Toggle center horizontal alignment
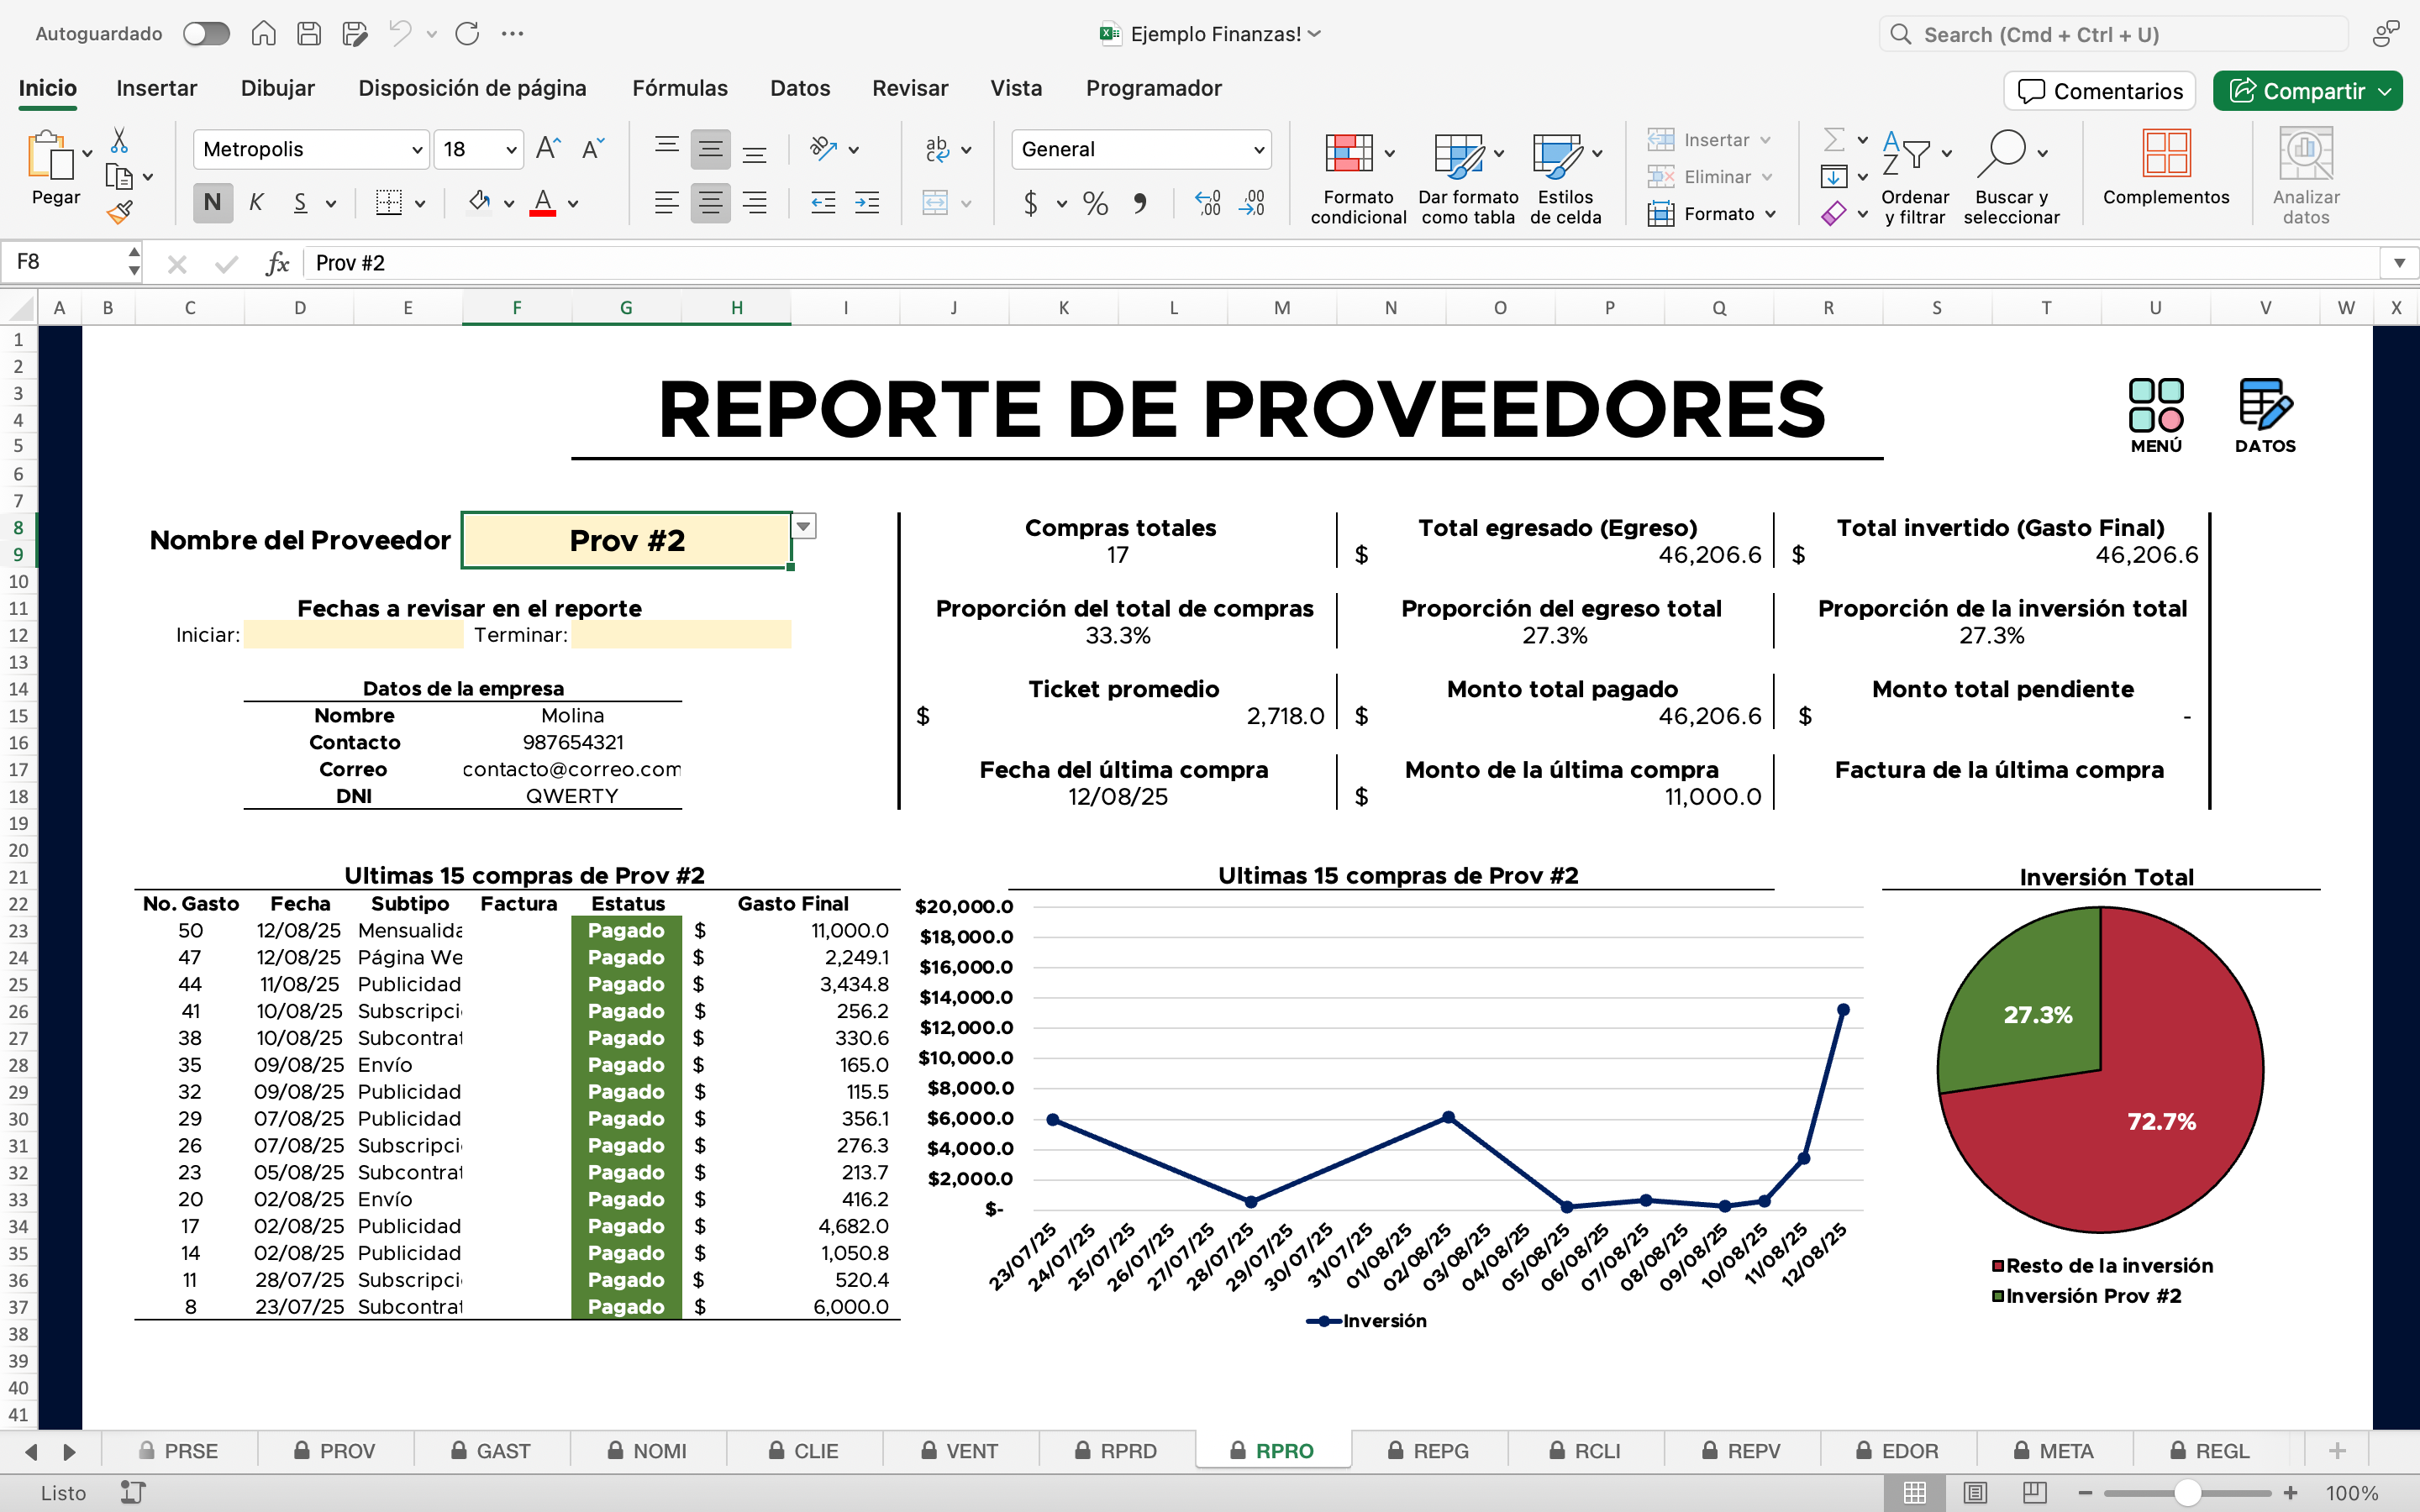2420x1512 pixels. tap(710, 203)
